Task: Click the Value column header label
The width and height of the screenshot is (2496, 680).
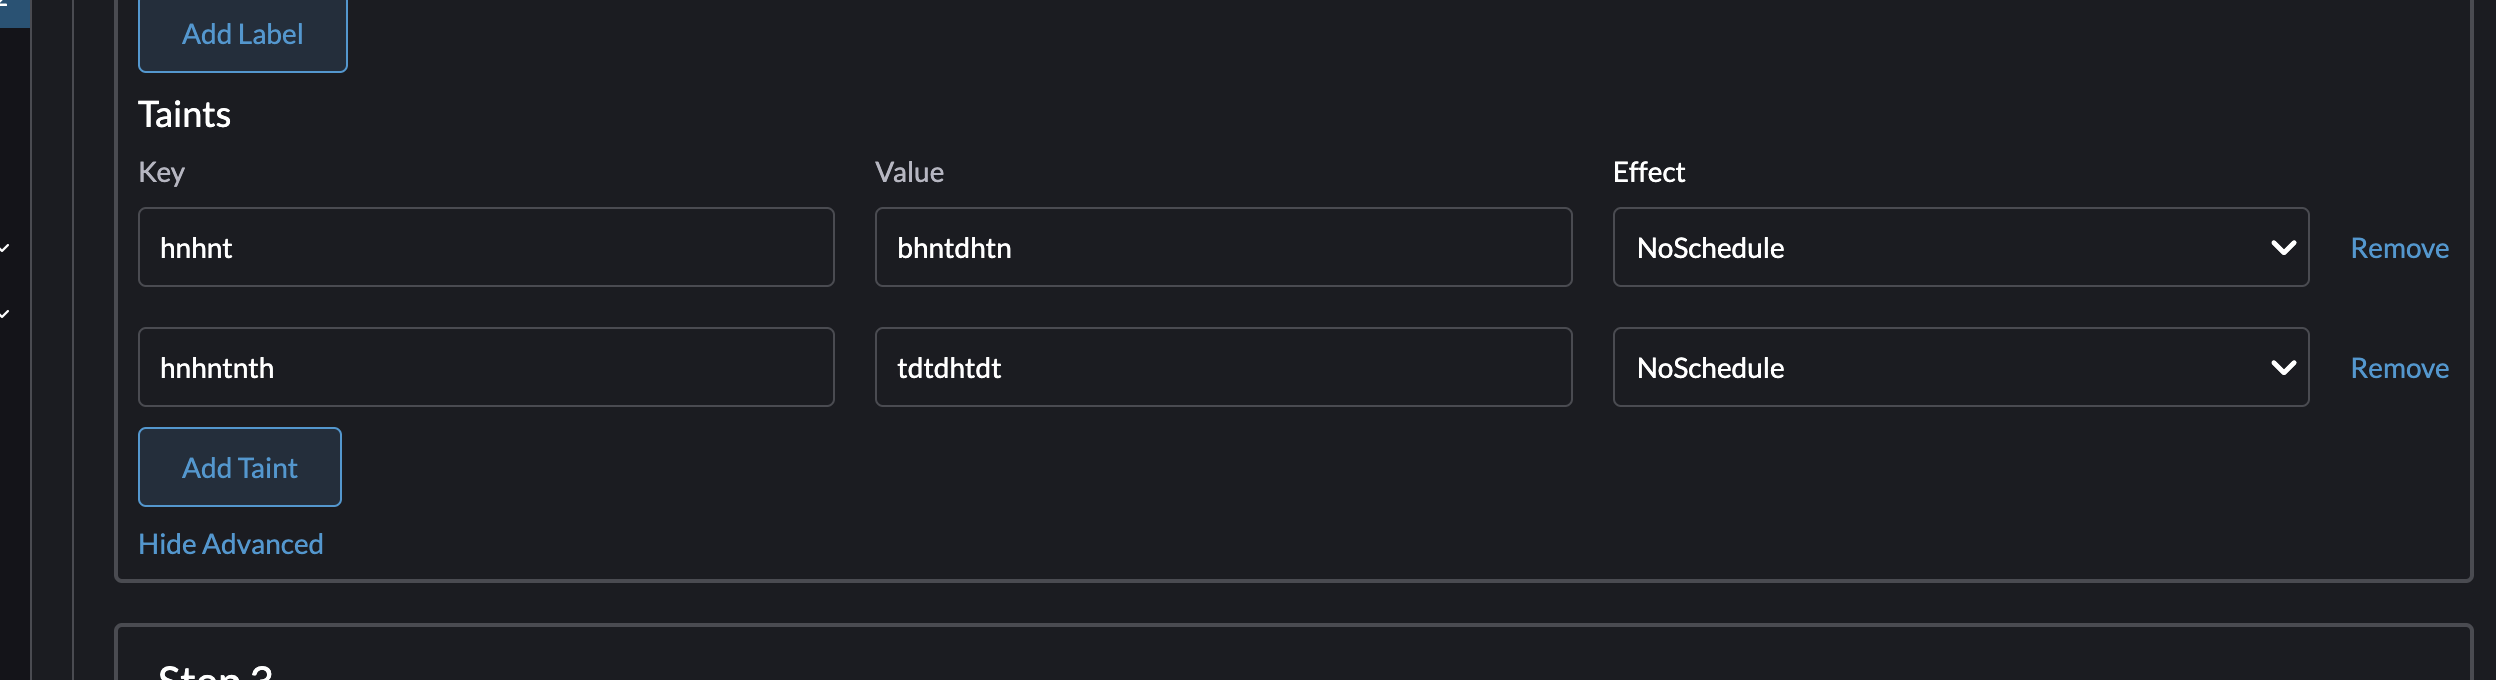Action: (x=909, y=171)
